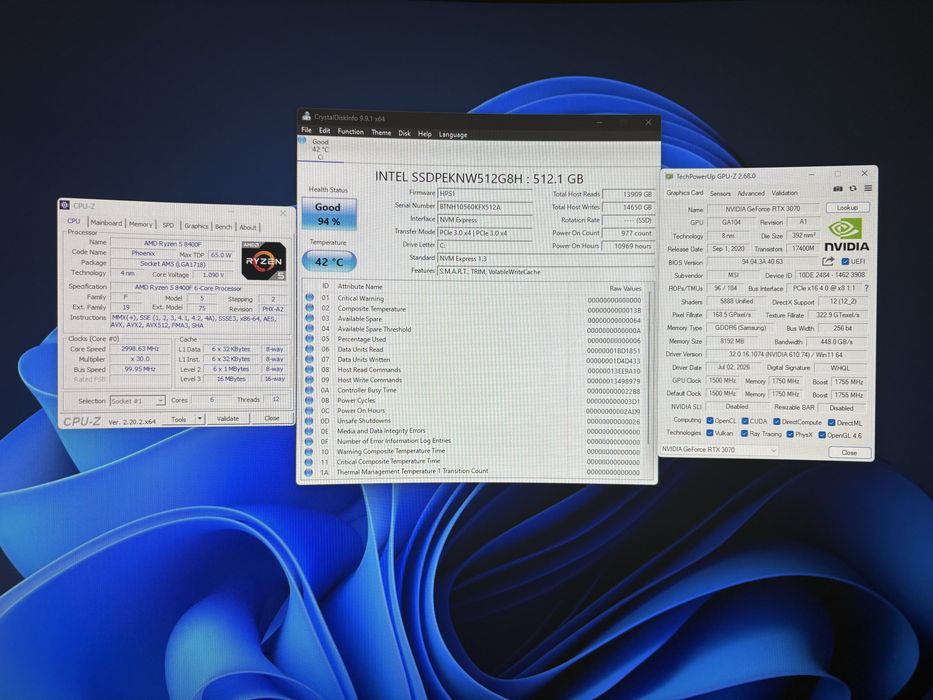Toggle the DirectML checkbox
This screenshot has width=933, height=700.
click(x=832, y=423)
